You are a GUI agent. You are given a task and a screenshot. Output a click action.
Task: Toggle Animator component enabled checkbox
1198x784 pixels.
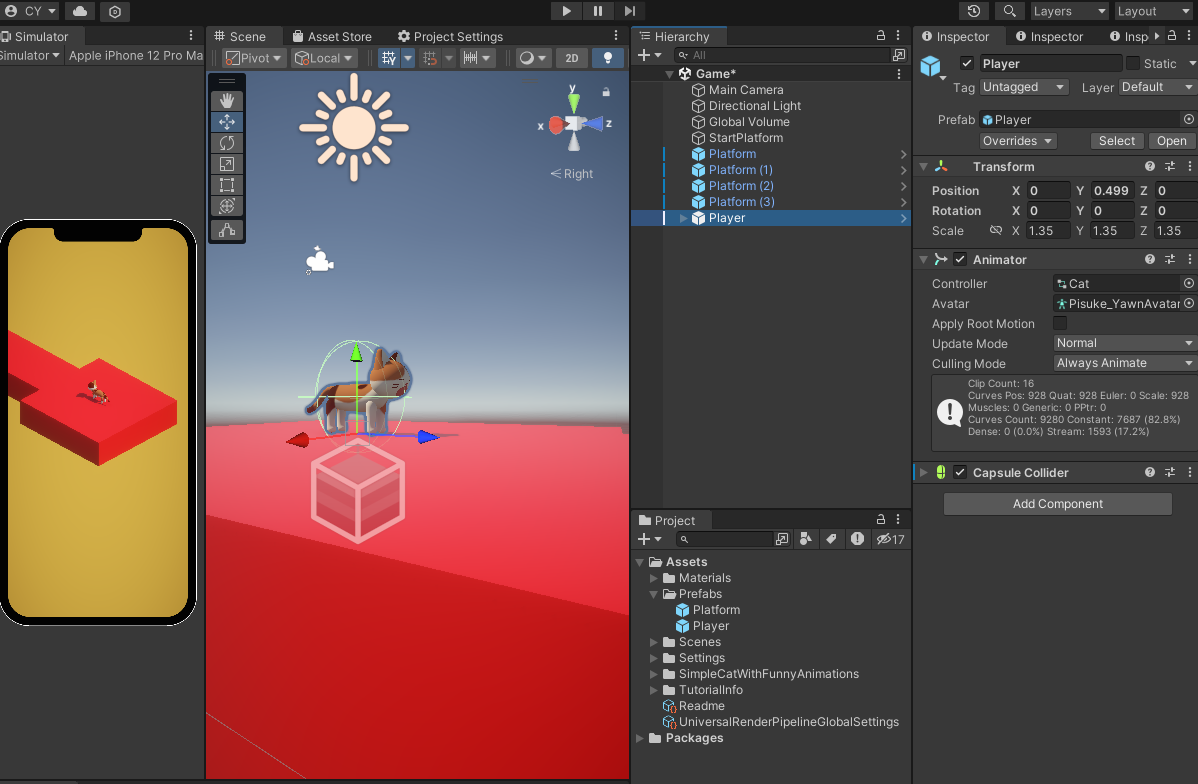[x=960, y=260]
